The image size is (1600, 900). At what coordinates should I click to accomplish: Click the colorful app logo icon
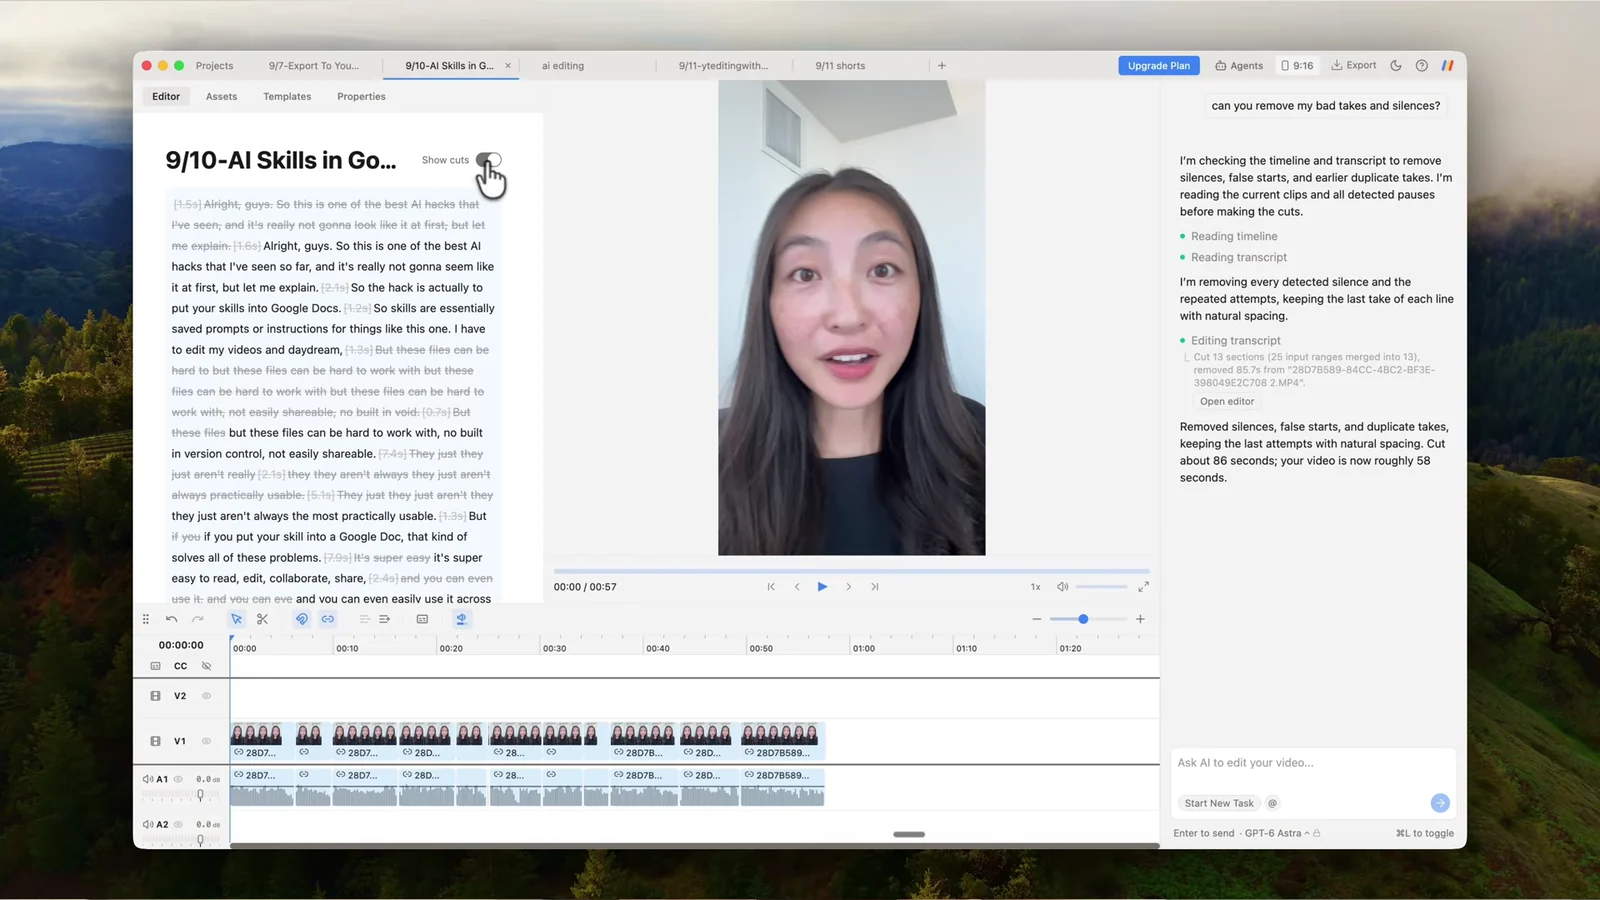[x=1447, y=66]
